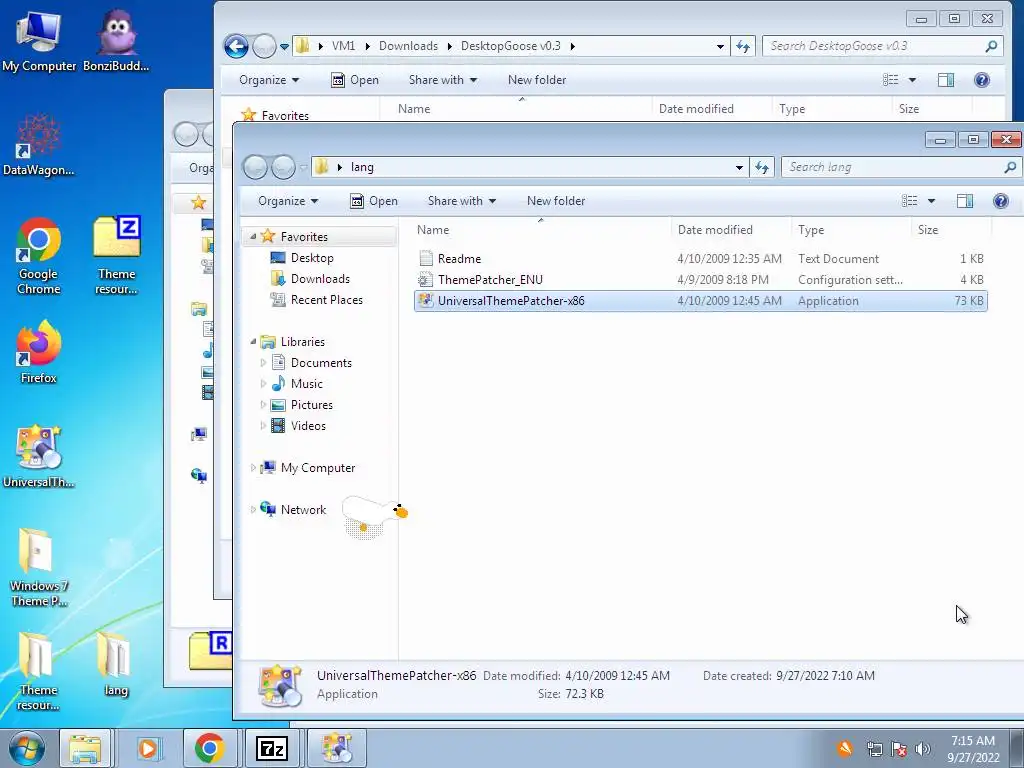Screen dimensions: 1024x768
Task: Expand the Network tree node
Action: [x=253, y=509]
